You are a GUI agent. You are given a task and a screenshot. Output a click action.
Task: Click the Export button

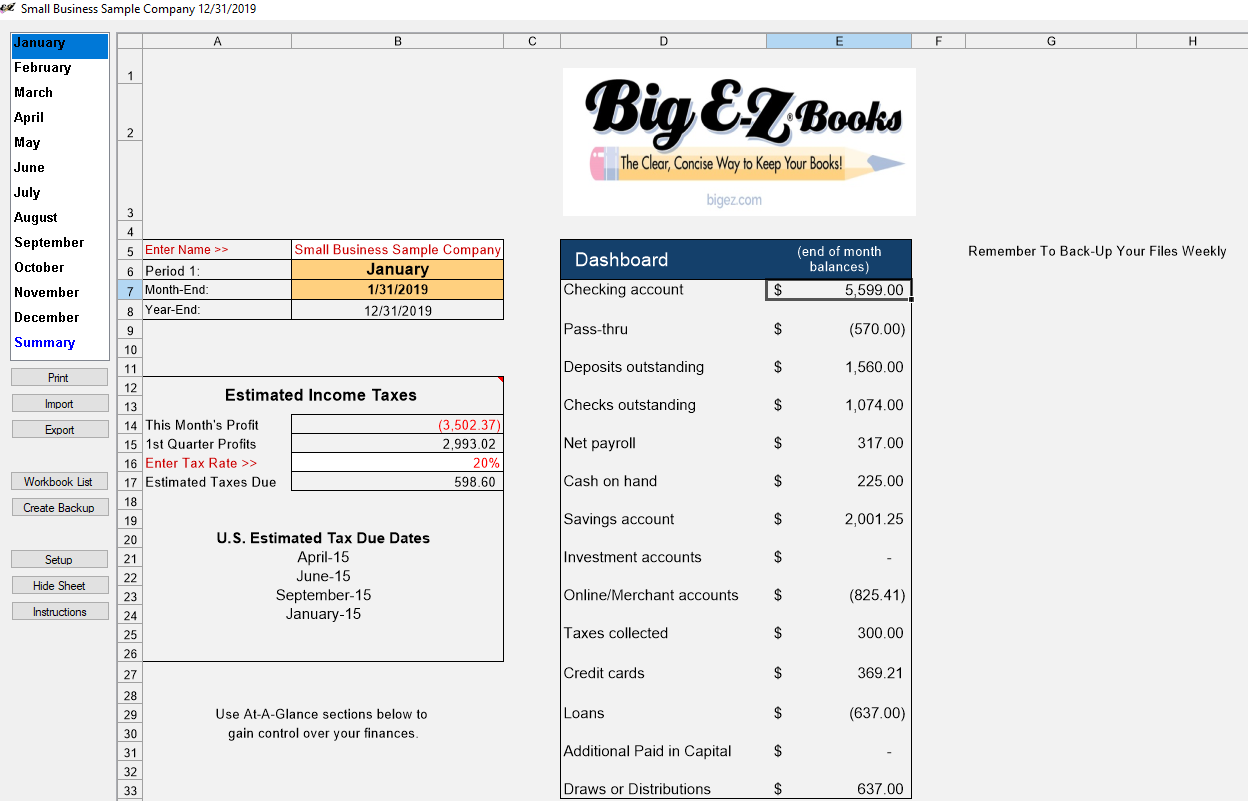coord(59,430)
